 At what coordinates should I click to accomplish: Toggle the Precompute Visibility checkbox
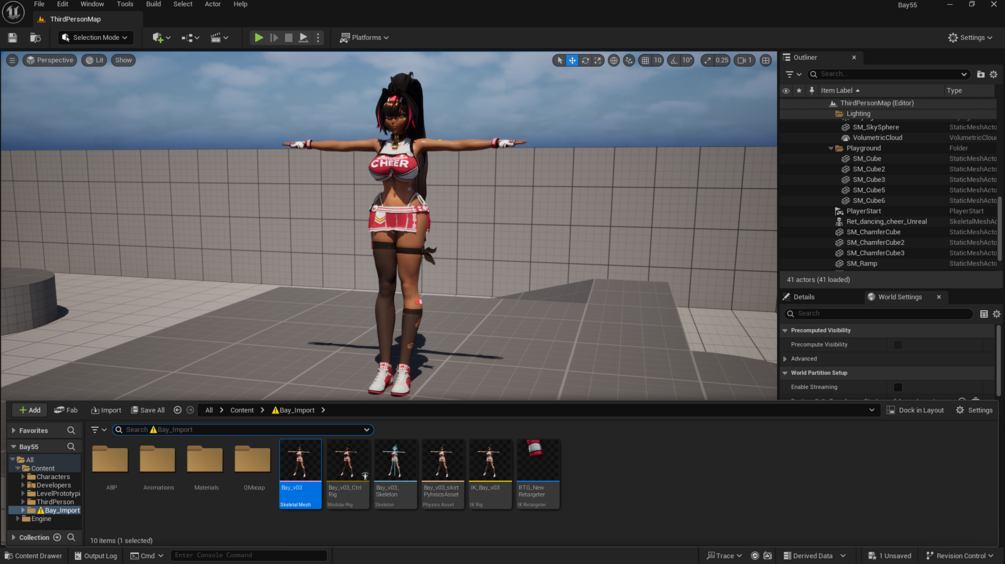pos(898,345)
